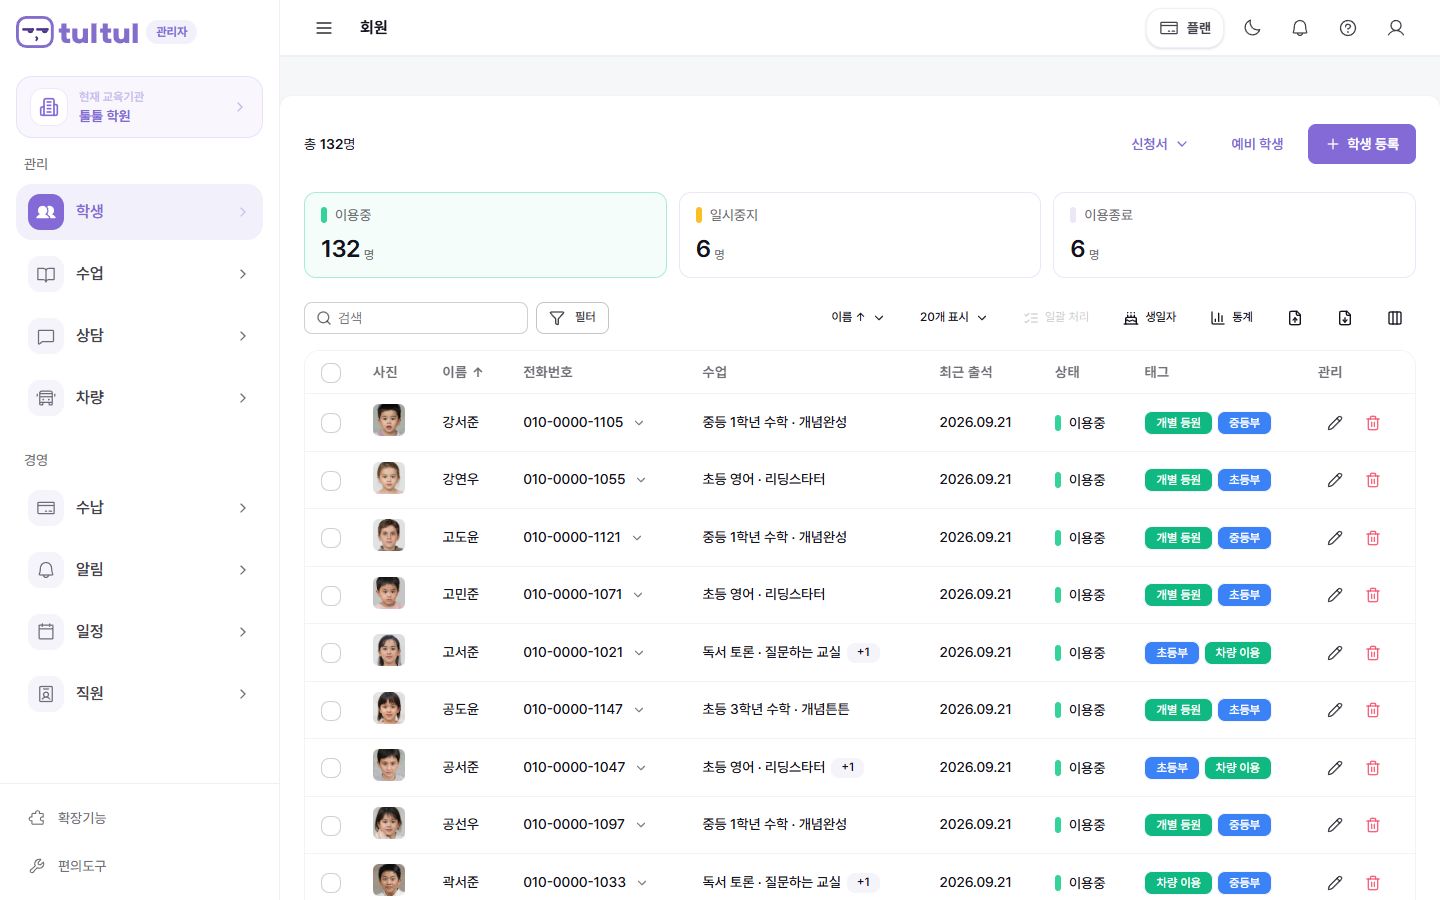Image resolution: width=1440 pixels, height=900 pixels.
Task: Select checkbox for 고서준 row
Action: [x=331, y=653]
